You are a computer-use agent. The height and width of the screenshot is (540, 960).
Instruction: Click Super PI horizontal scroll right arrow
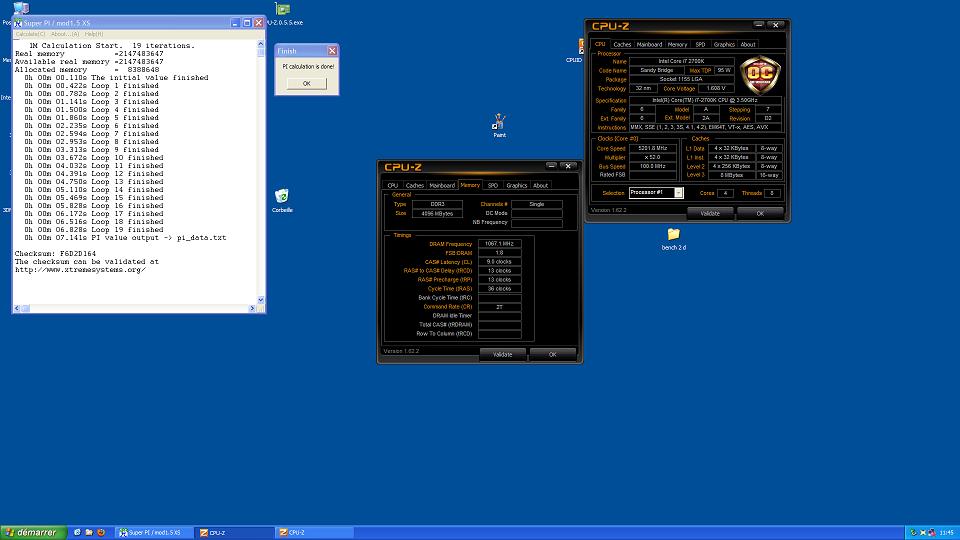(252, 309)
